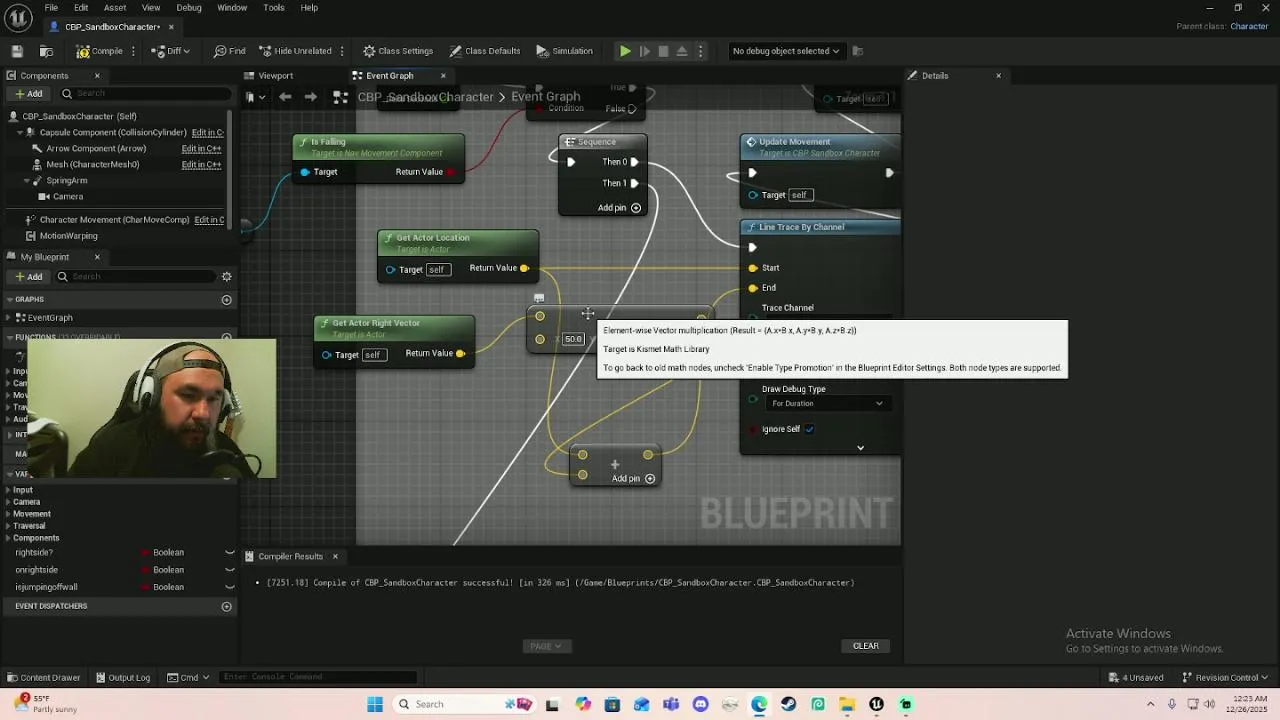Open the Windows Start menu
This screenshot has height=720, width=1280.
pos(375,704)
